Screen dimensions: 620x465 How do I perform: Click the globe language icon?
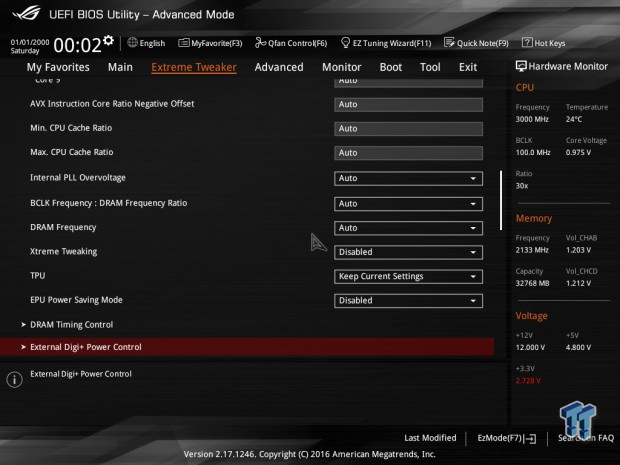(132, 42)
